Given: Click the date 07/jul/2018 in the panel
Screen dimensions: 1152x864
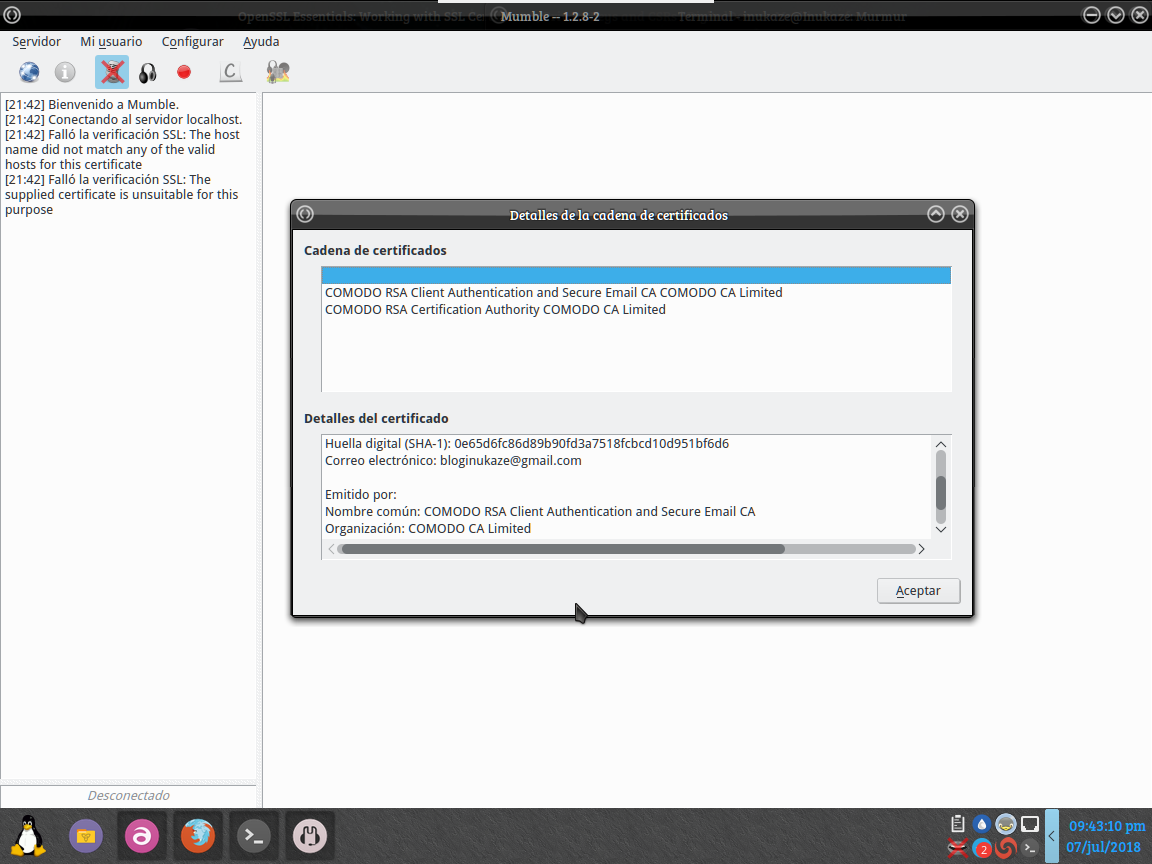Looking at the screenshot, I should click(1104, 847).
